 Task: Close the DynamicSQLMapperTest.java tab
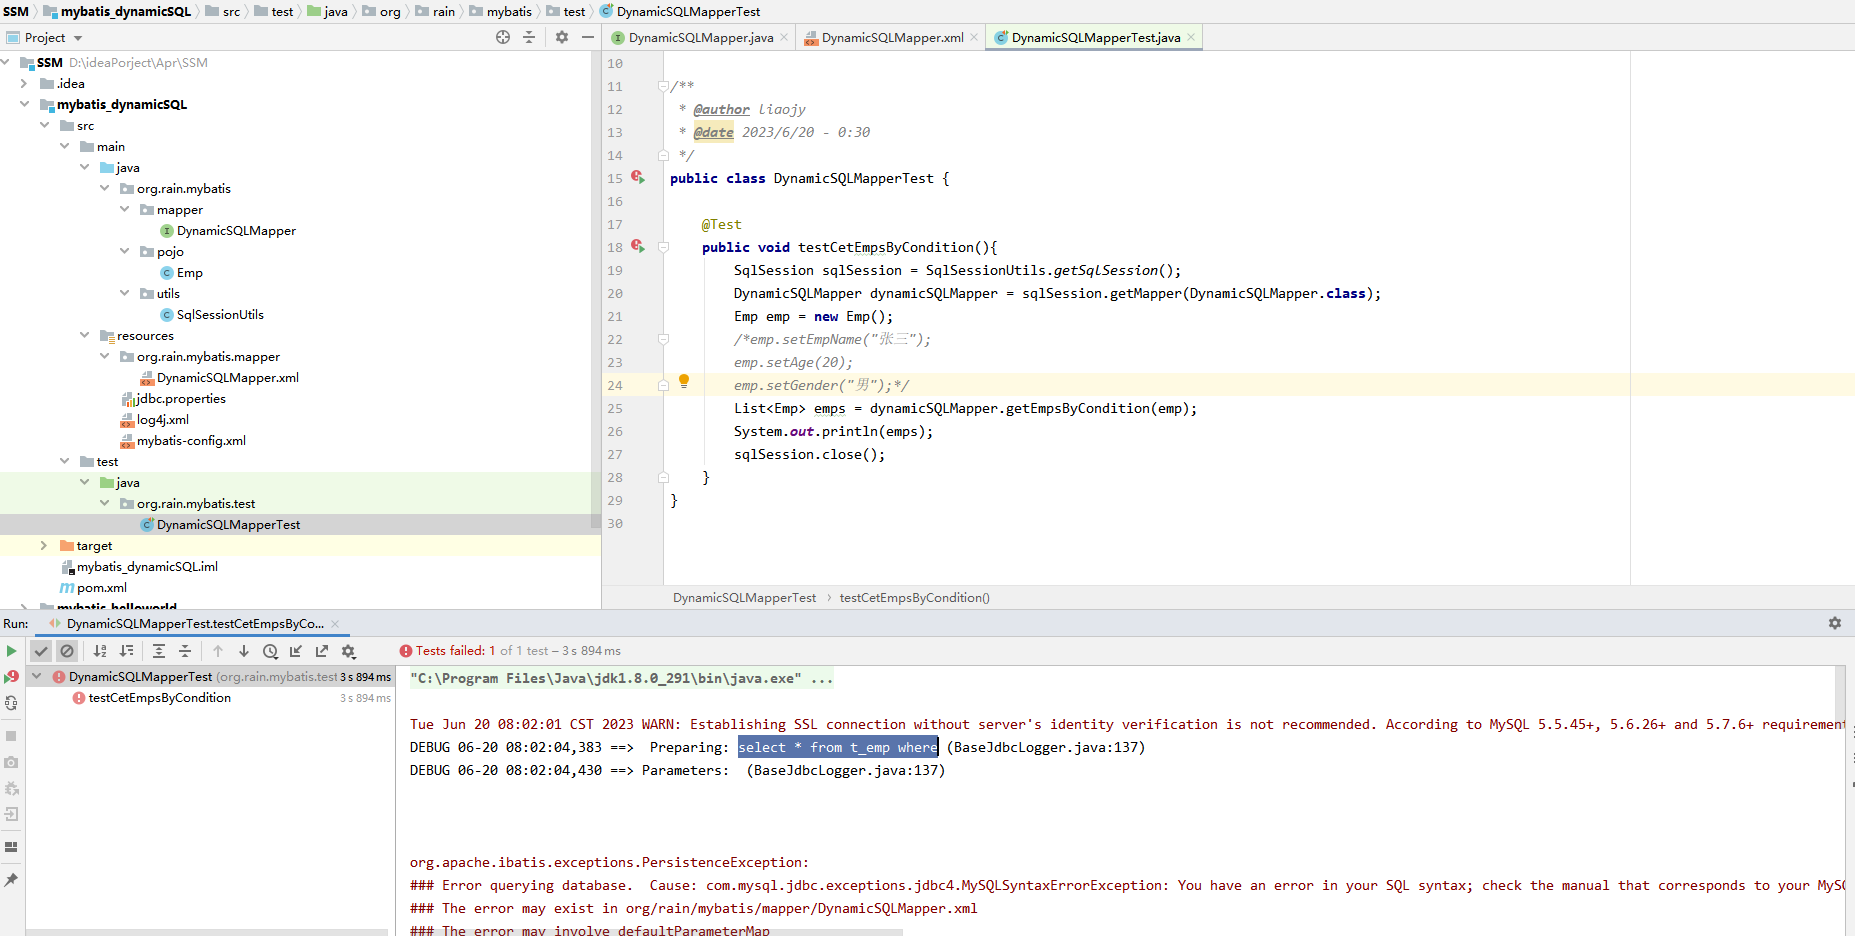pyautogui.click(x=1191, y=38)
